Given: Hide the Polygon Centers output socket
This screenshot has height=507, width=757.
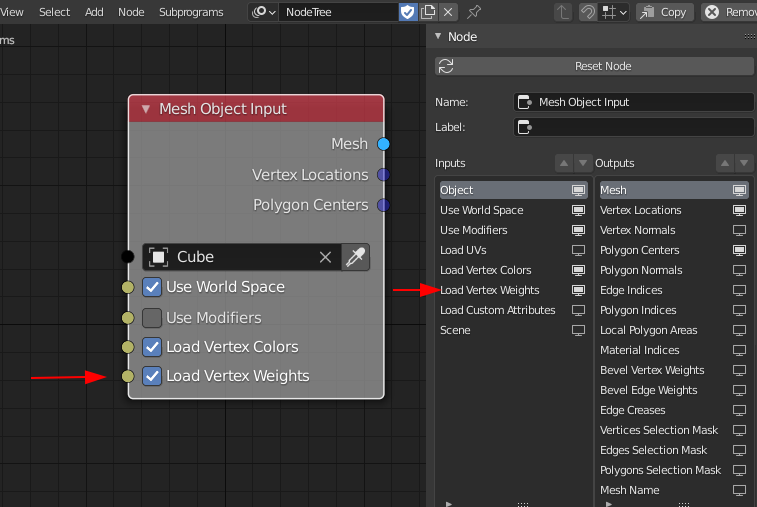Looking at the screenshot, I should tap(739, 250).
